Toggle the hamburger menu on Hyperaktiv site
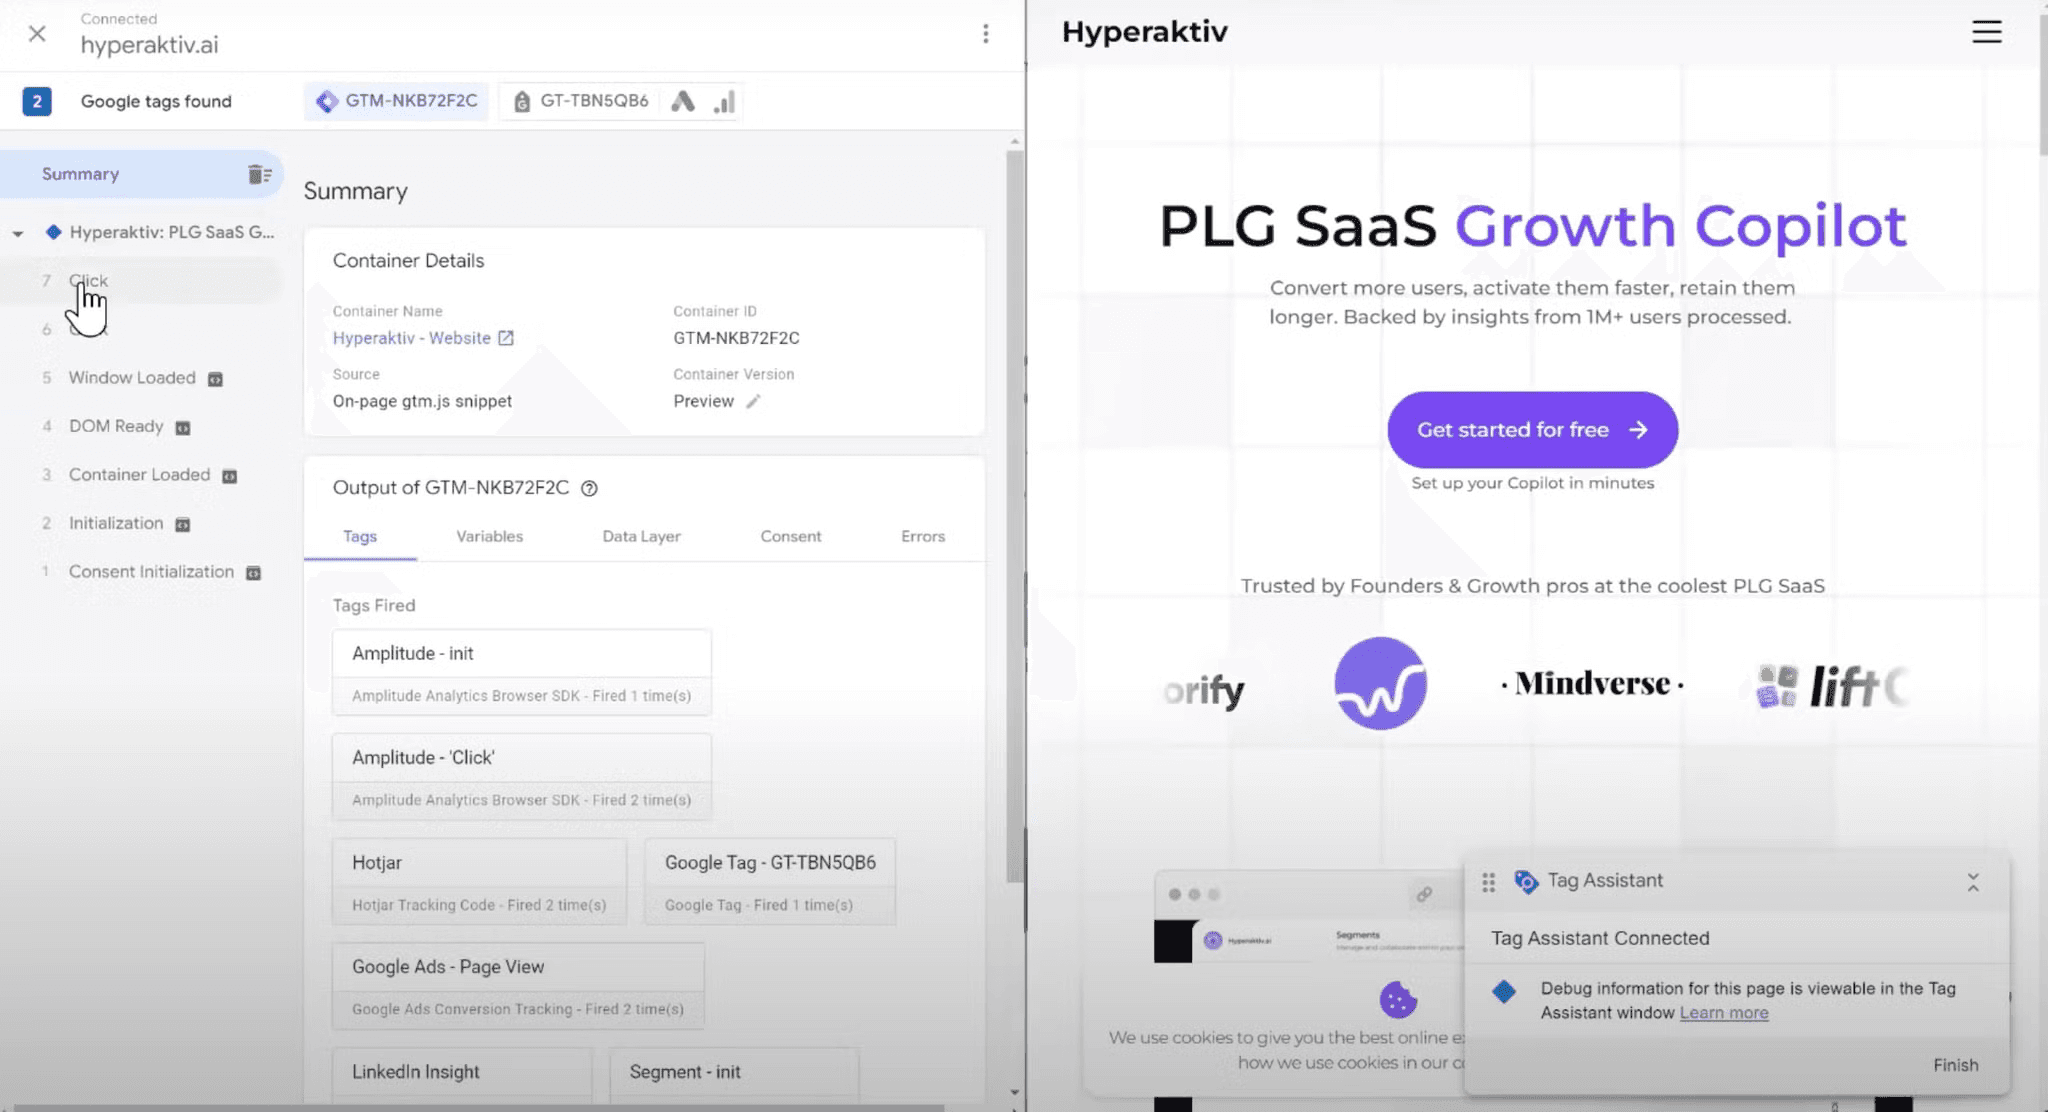Screen dimensions: 2048x1112 1988,31
